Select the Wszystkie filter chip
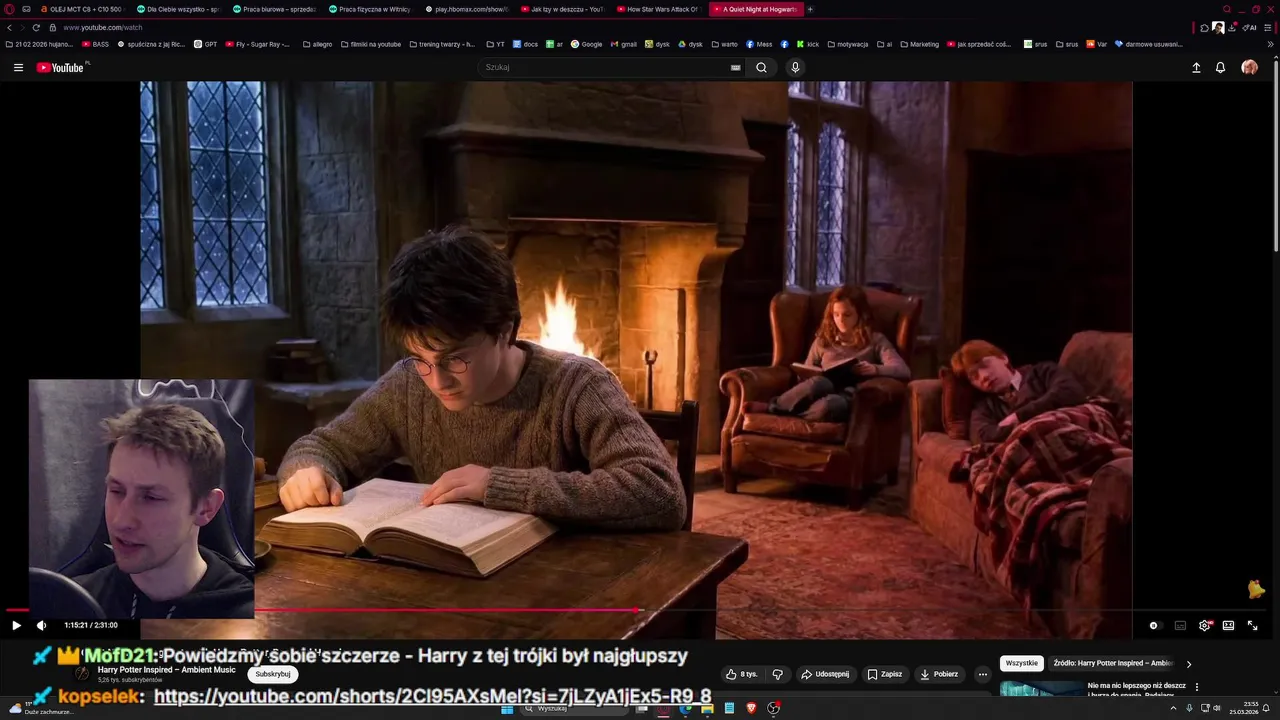Viewport: 1280px width, 720px height. click(1022, 663)
